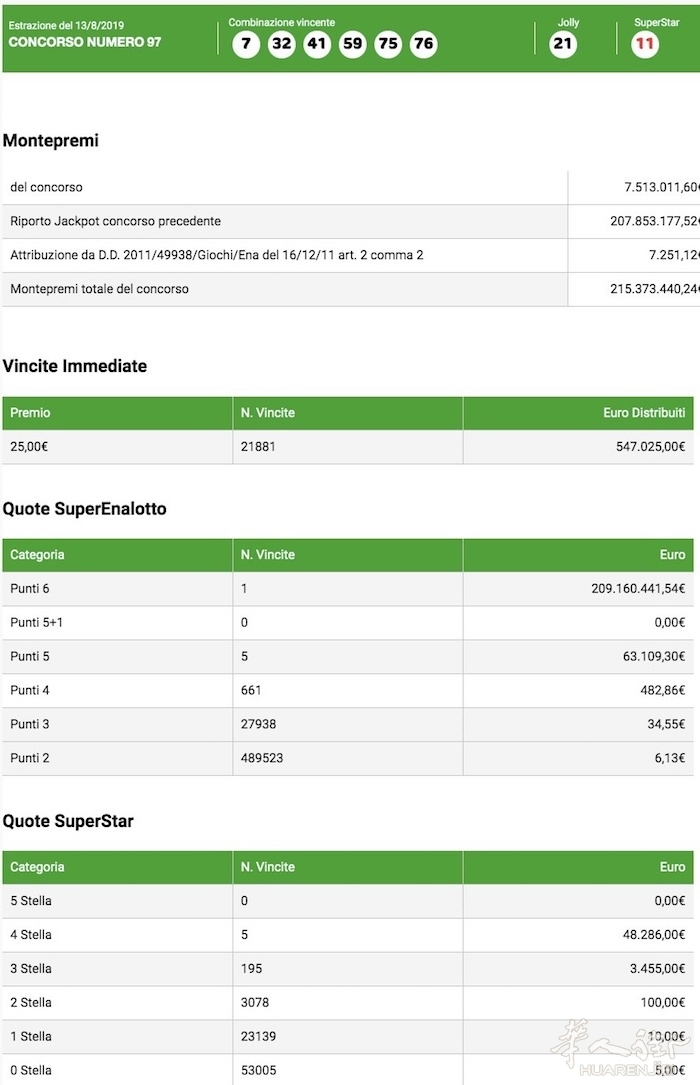
Task: Click the Quote SuperStar section heading
Action: pos(68,821)
